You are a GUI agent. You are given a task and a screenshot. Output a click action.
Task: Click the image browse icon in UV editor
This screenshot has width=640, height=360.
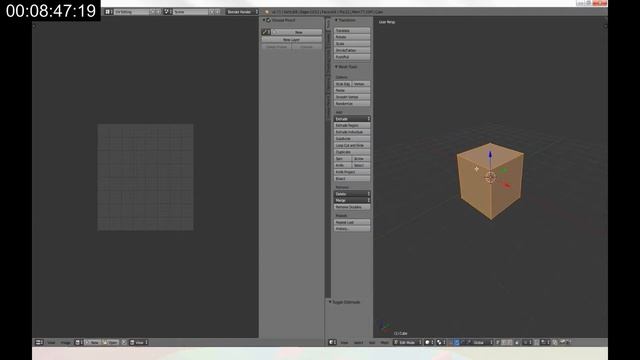pos(78,342)
